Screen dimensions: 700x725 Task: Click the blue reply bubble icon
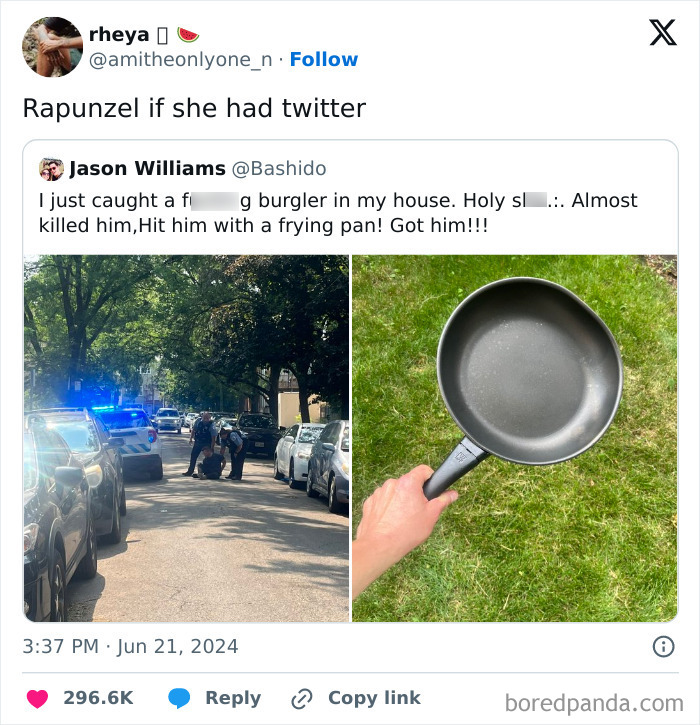coord(179,698)
